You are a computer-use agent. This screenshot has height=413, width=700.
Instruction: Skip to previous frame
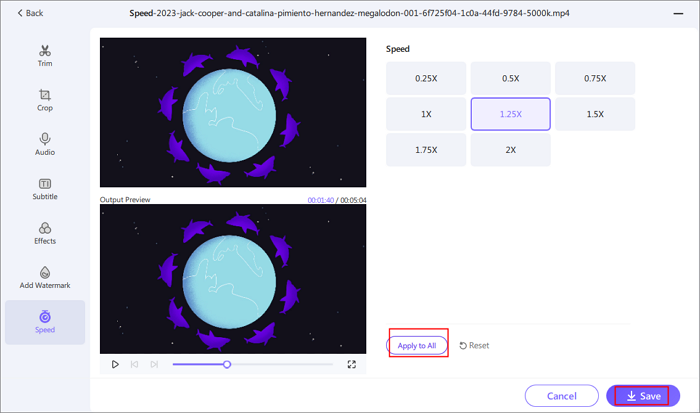coord(134,365)
